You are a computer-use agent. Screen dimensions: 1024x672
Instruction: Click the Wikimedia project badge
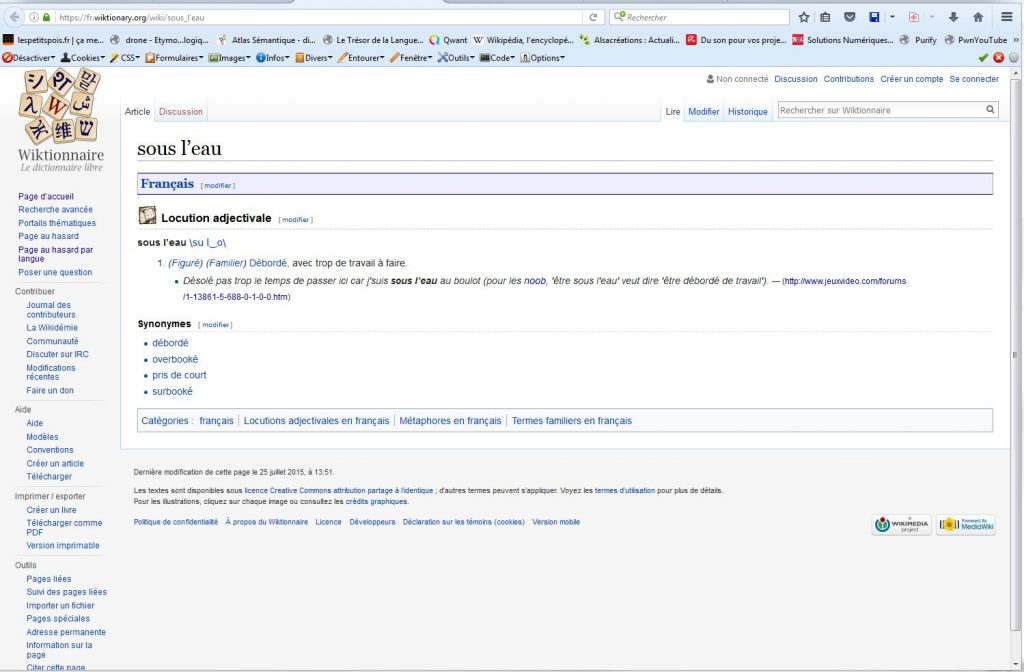[x=901, y=525]
